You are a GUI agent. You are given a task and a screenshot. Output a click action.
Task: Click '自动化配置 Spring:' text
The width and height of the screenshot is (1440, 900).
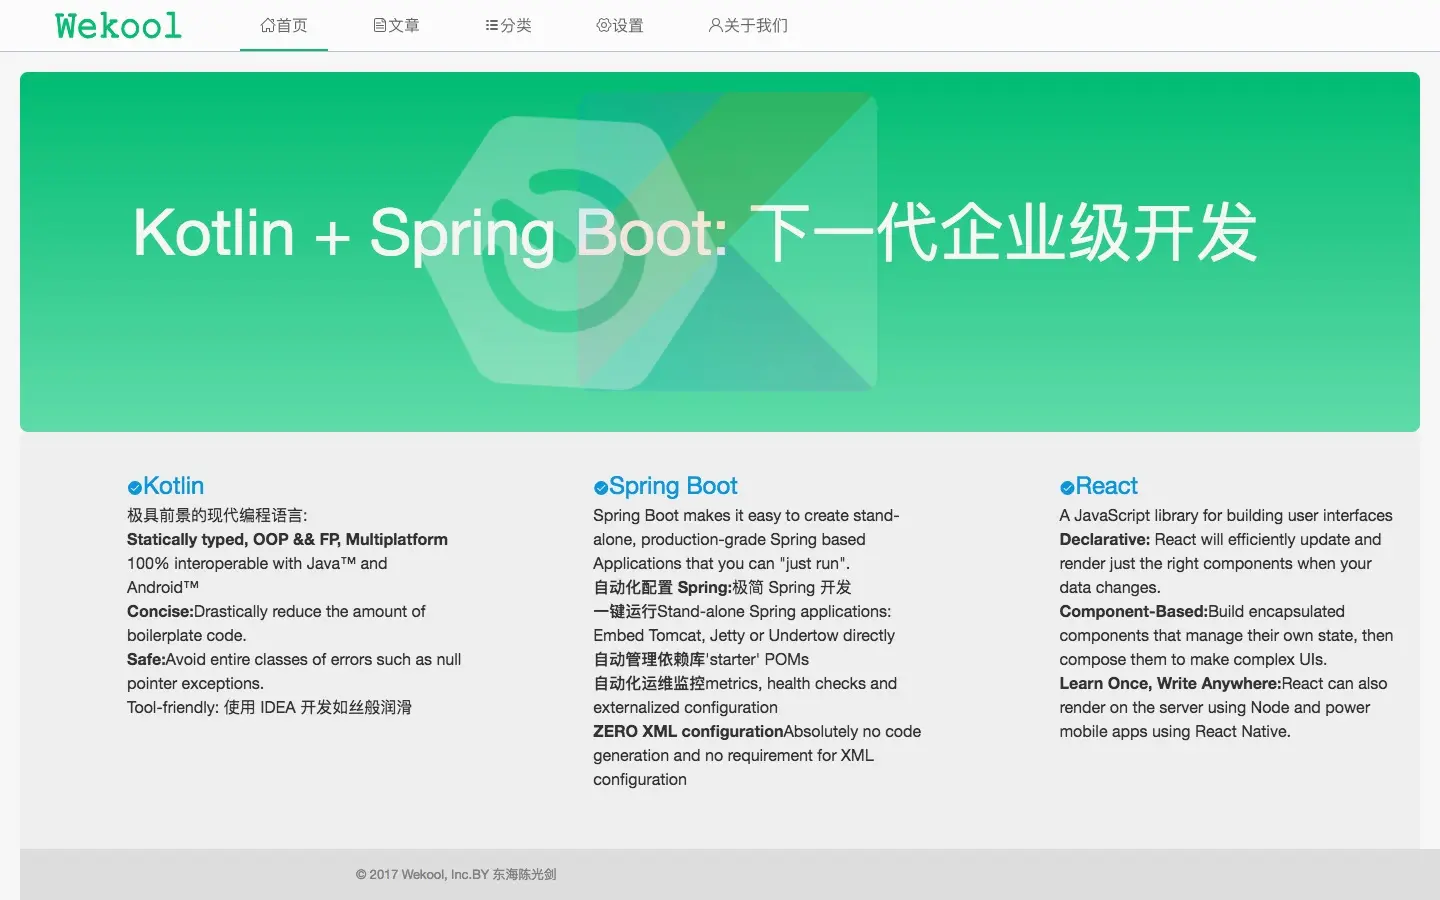(662, 588)
